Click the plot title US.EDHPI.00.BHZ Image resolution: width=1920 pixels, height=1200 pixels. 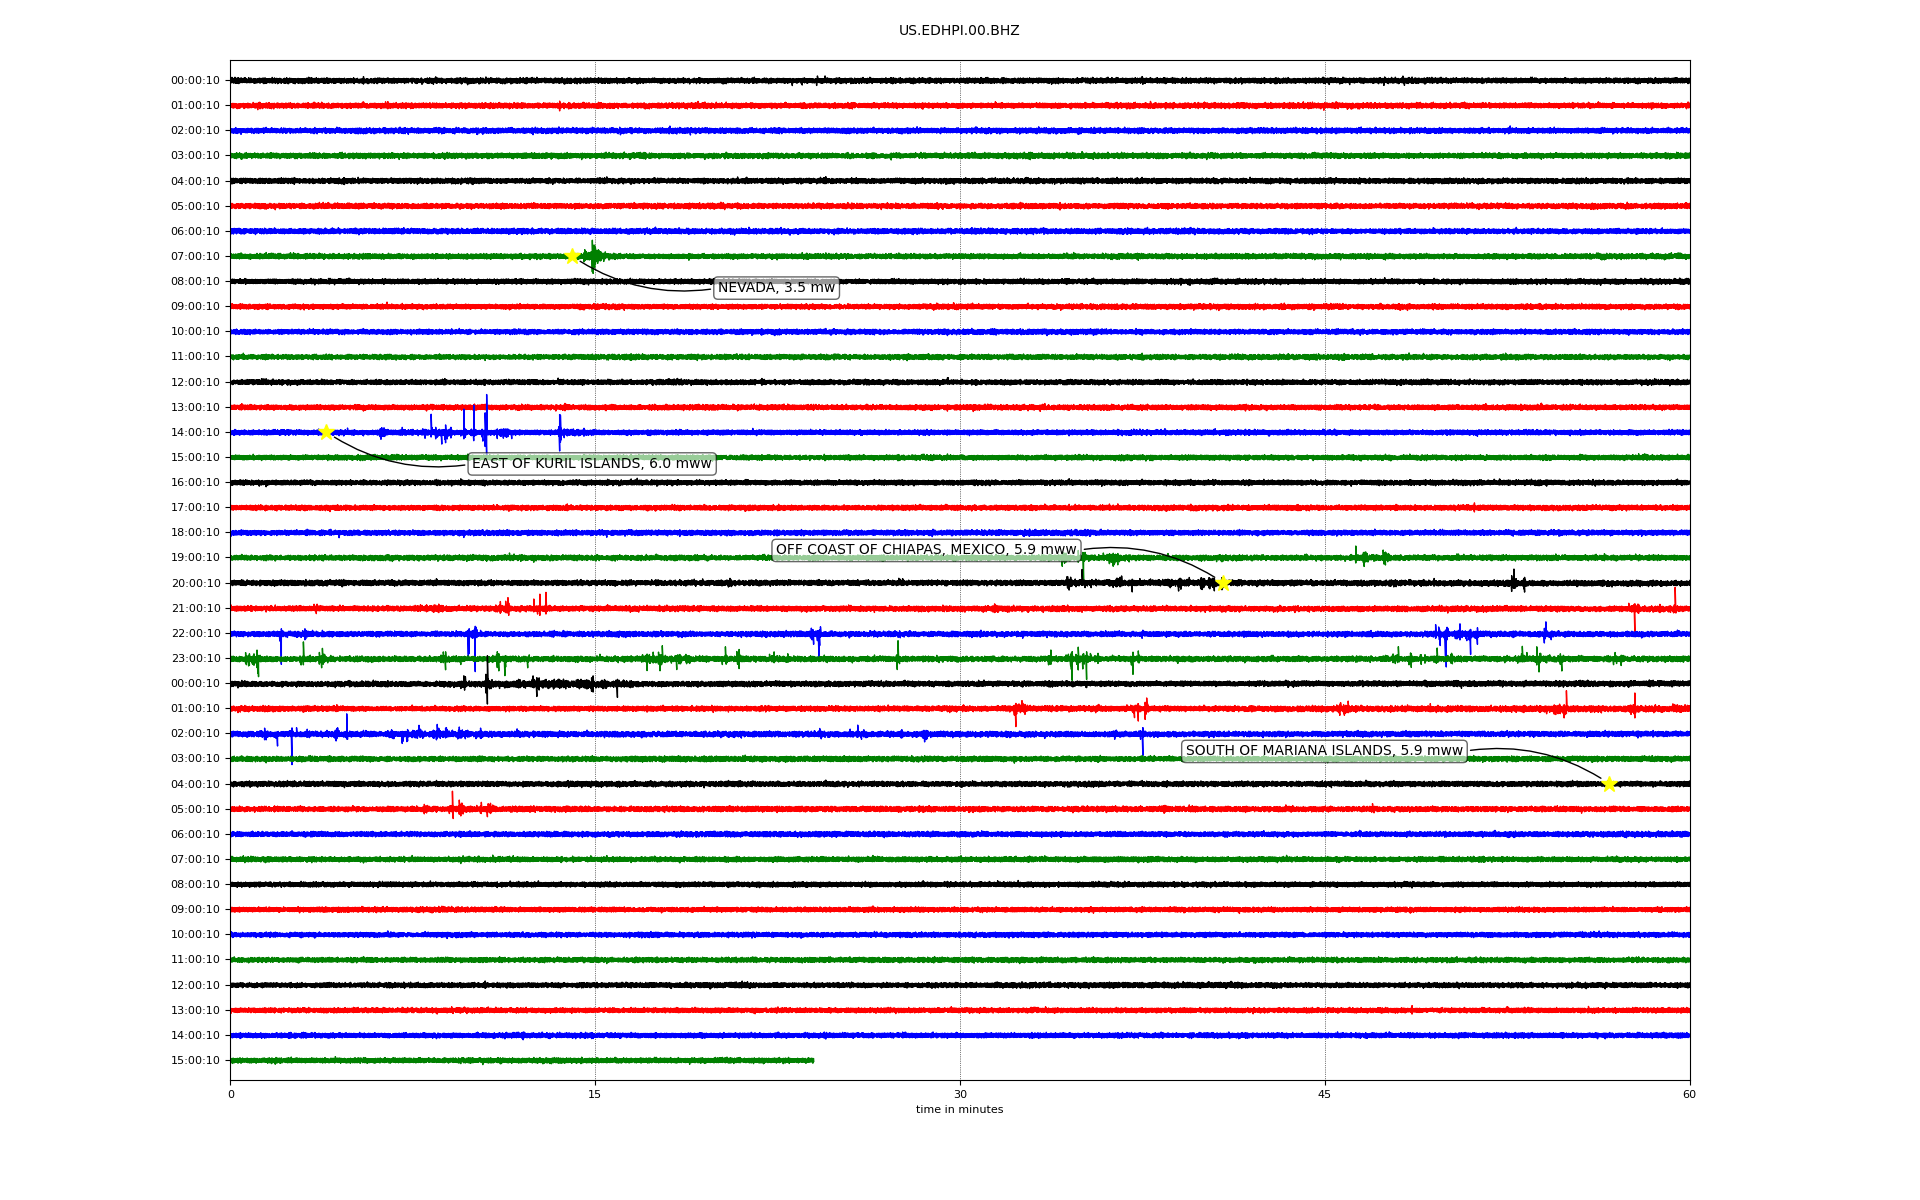click(959, 31)
